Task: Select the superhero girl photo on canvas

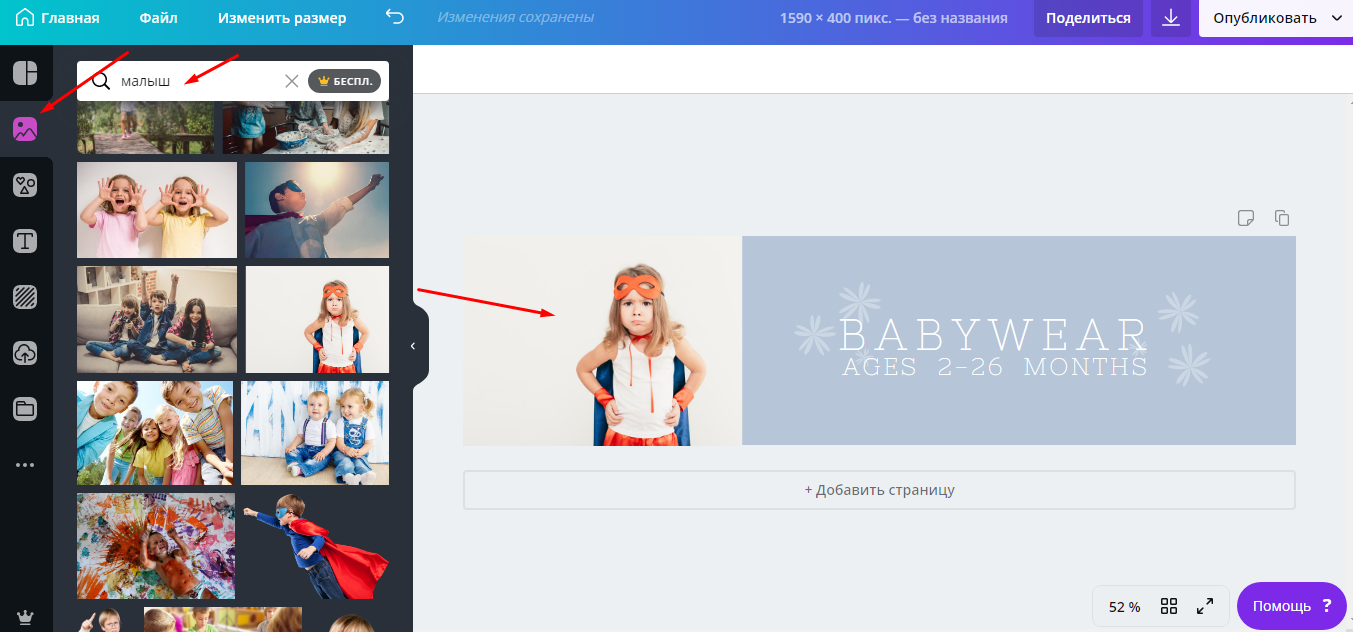Action: (x=602, y=341)
